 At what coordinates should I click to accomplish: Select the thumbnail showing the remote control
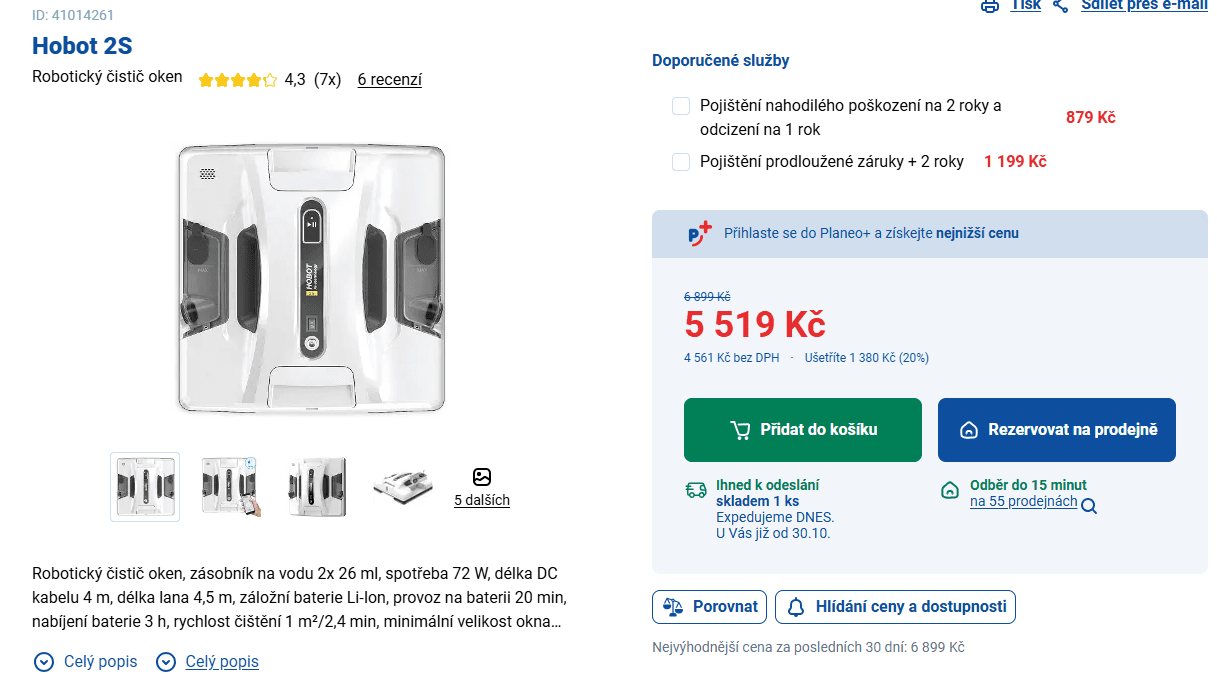[x=230, y=487]
